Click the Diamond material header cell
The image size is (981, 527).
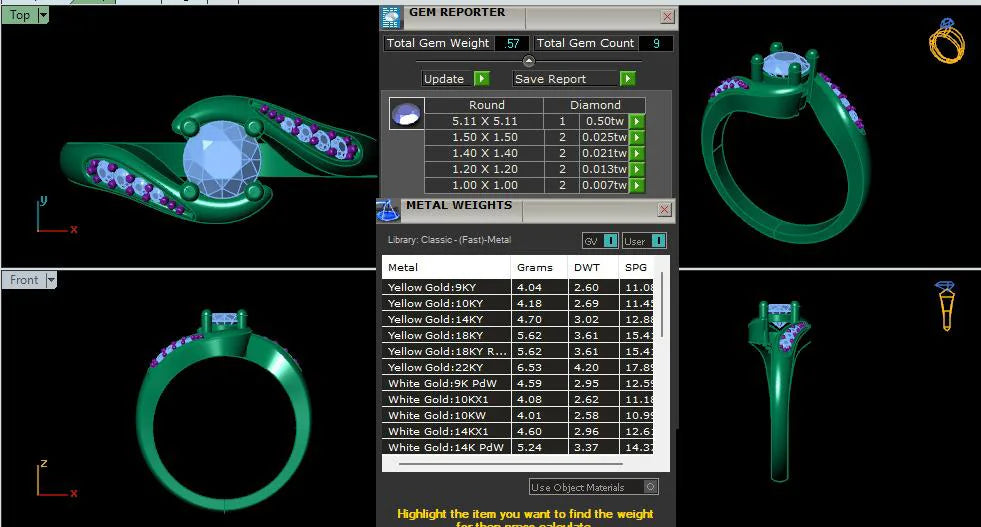tap(595, 105)
